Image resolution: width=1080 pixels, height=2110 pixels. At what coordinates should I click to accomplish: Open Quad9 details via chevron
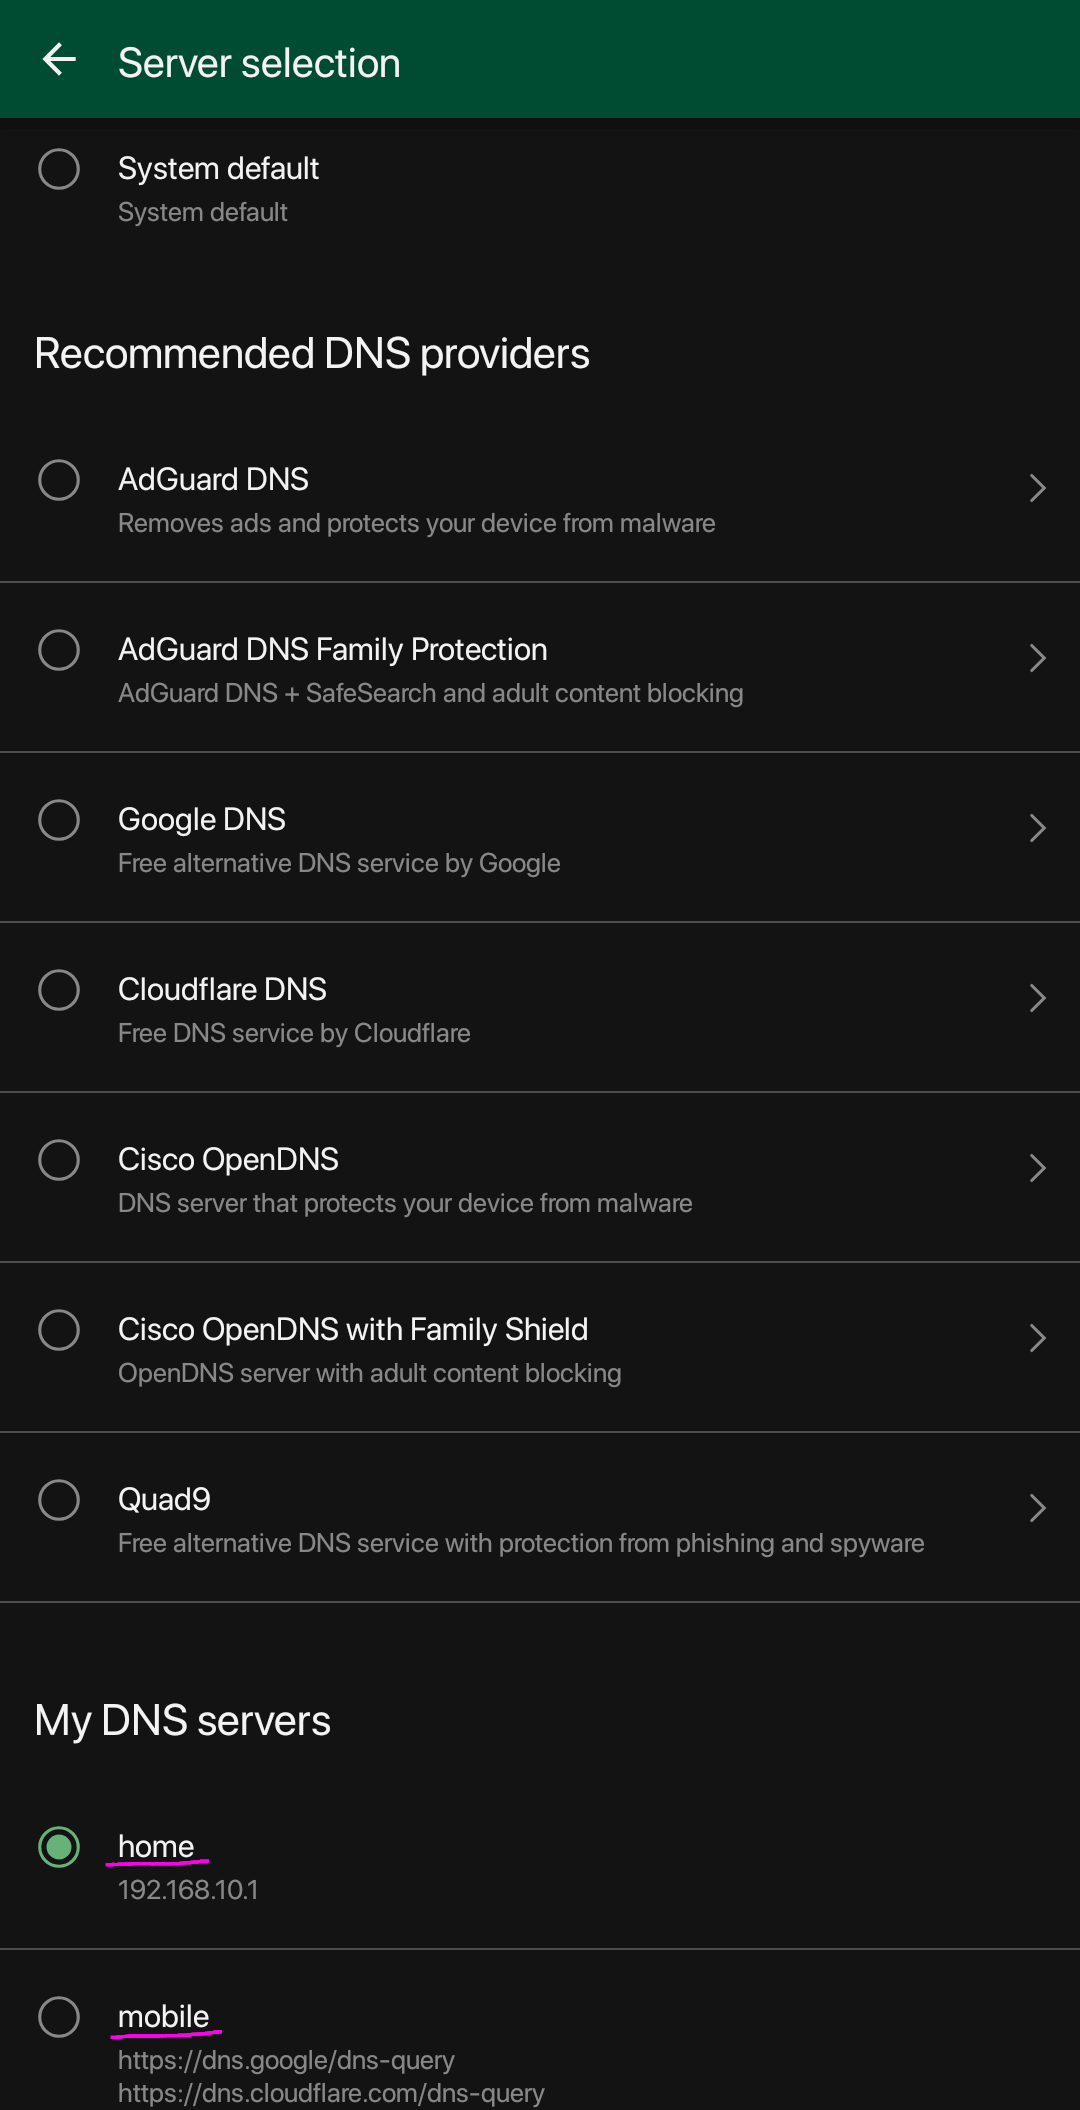[1037, 1508]
